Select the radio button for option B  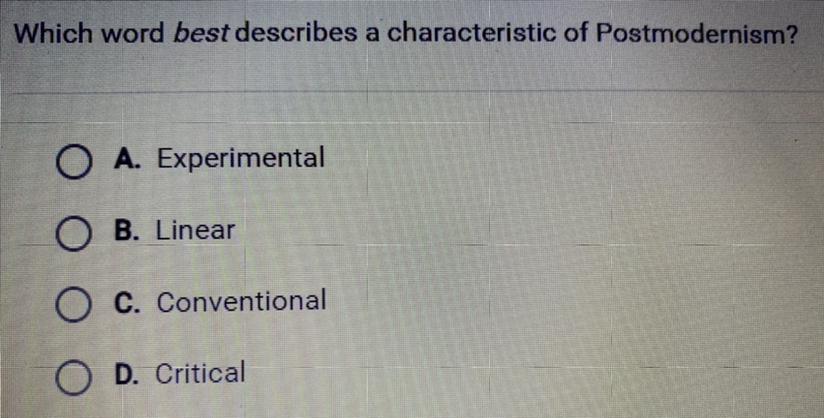click(x=73, y=234)
